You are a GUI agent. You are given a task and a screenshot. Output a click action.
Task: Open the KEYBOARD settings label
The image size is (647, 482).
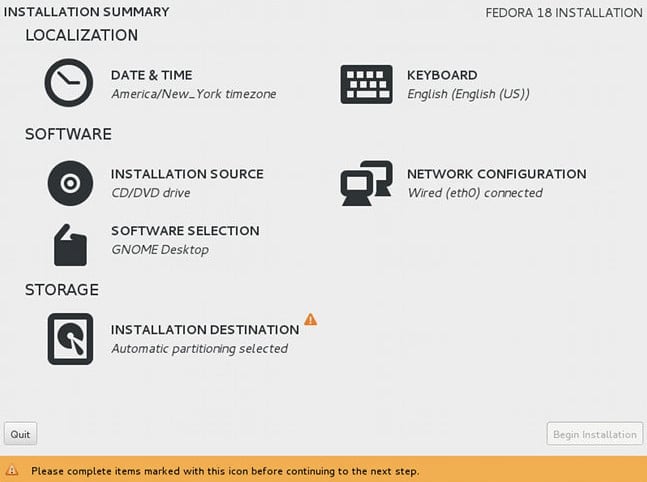tap(442, 75)
